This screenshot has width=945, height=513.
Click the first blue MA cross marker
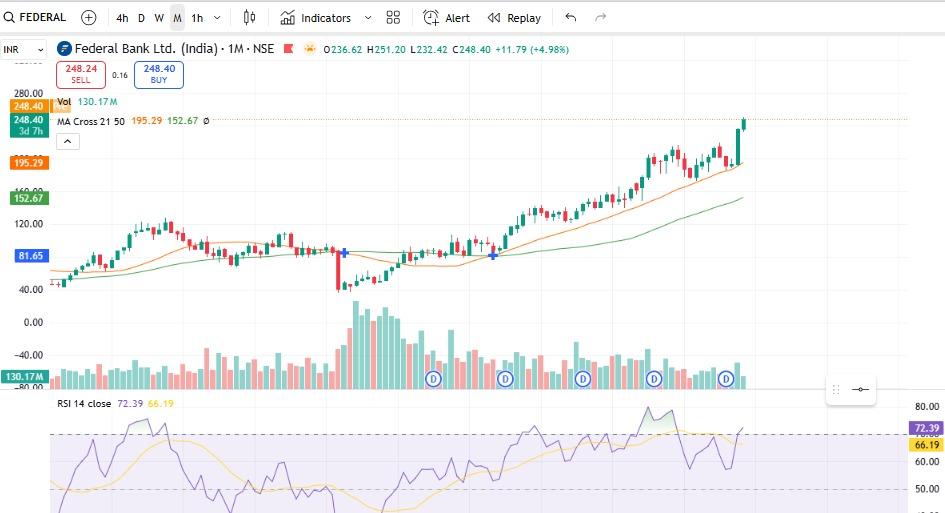tap(344, 253)
